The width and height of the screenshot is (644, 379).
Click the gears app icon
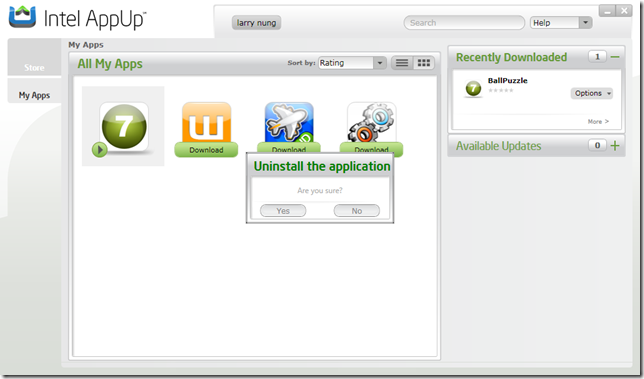point(372,122)
